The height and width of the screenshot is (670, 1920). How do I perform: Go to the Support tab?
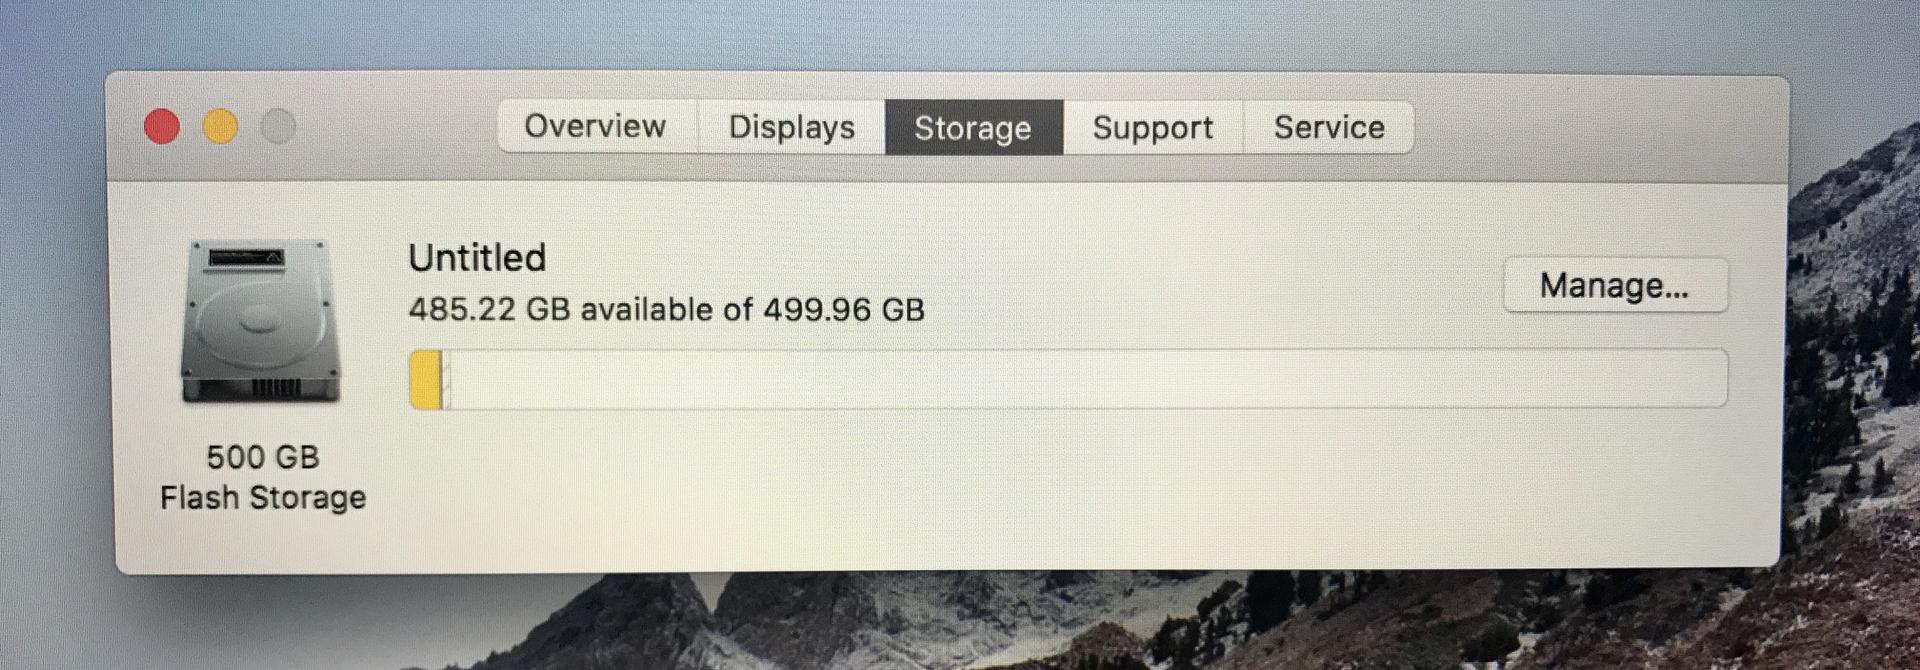coord(1152,127)
